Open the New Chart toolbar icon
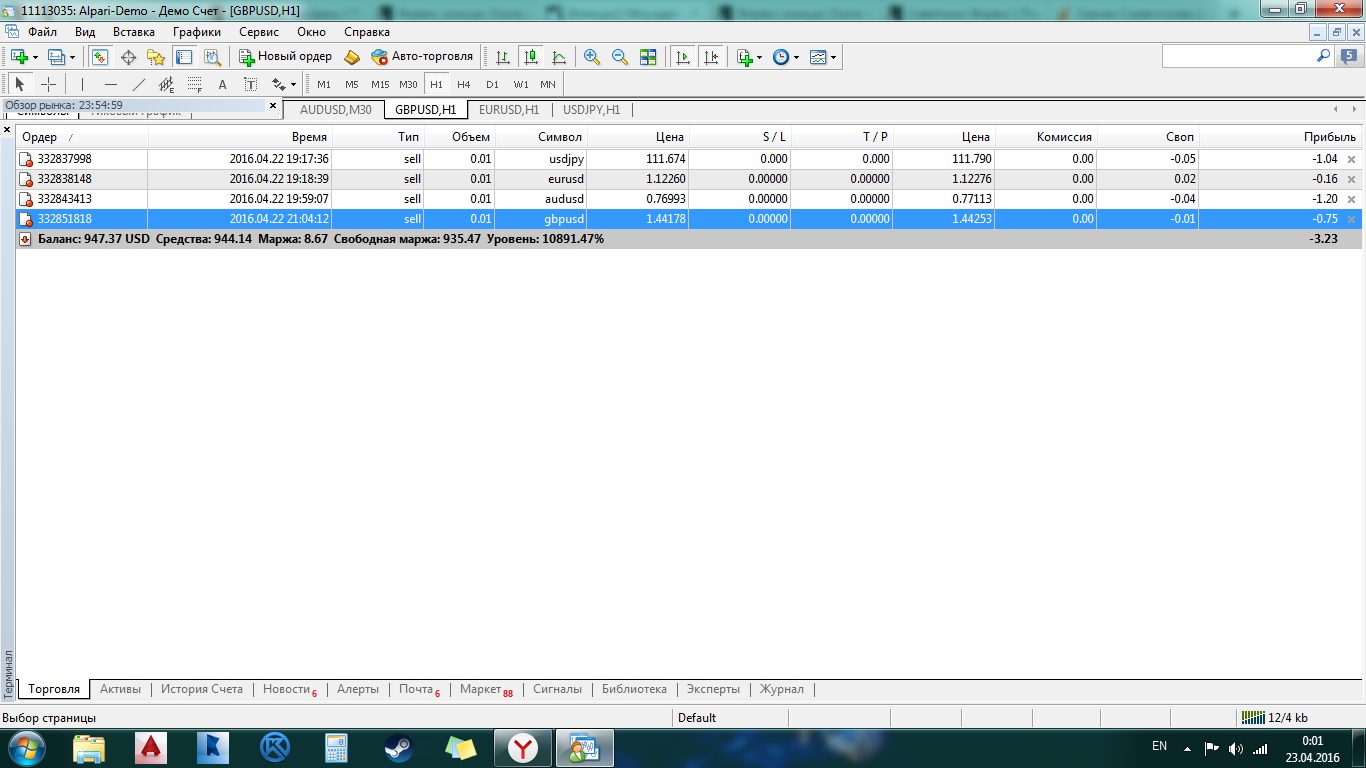The height and width of the screenshot is (768, 1366). click(x=19, y=57)
